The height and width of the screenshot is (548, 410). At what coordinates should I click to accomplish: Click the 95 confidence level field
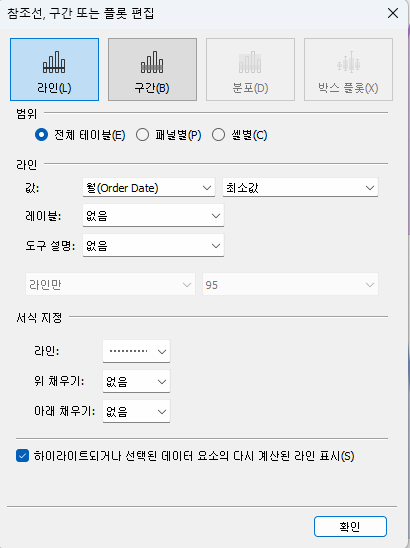pos(290,284)
